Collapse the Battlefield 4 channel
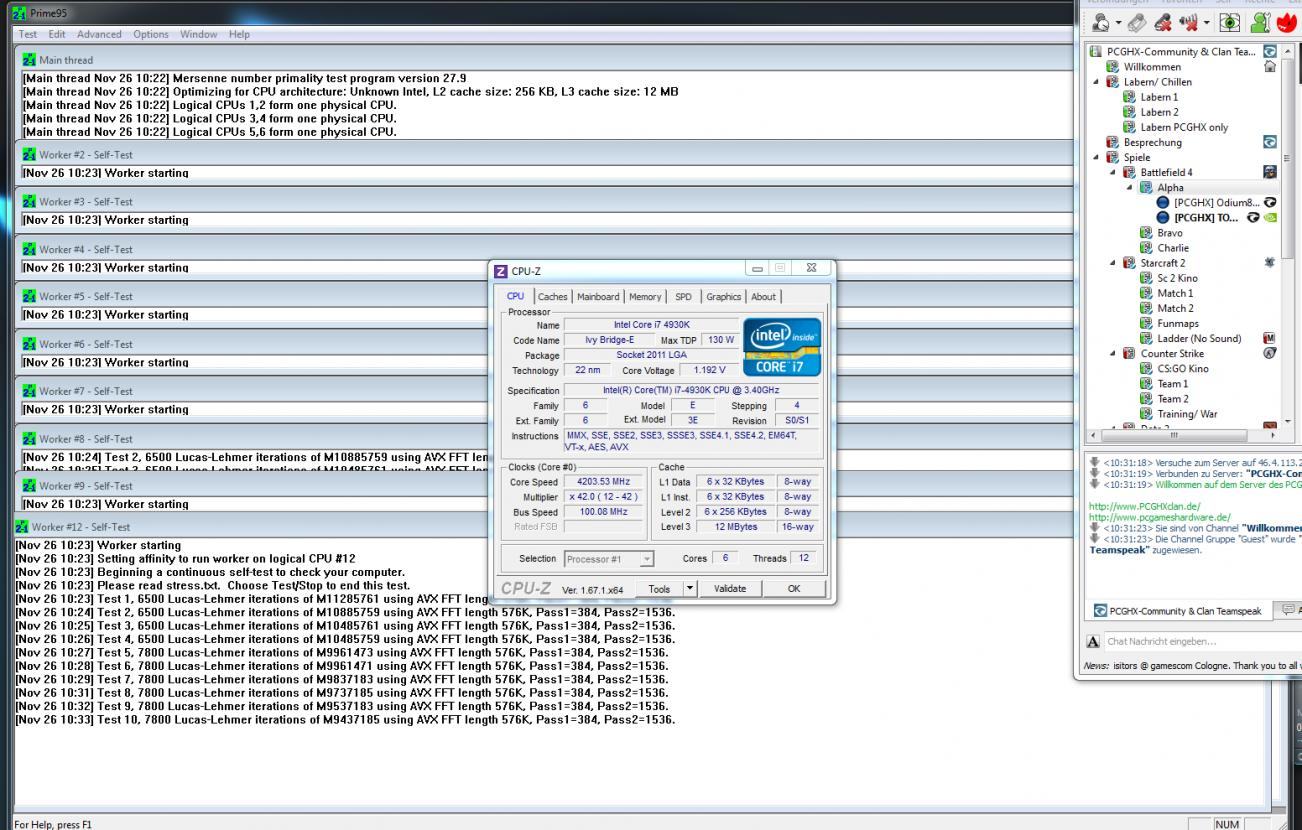The image size is (1302, 830). [x=1114, y=172]
